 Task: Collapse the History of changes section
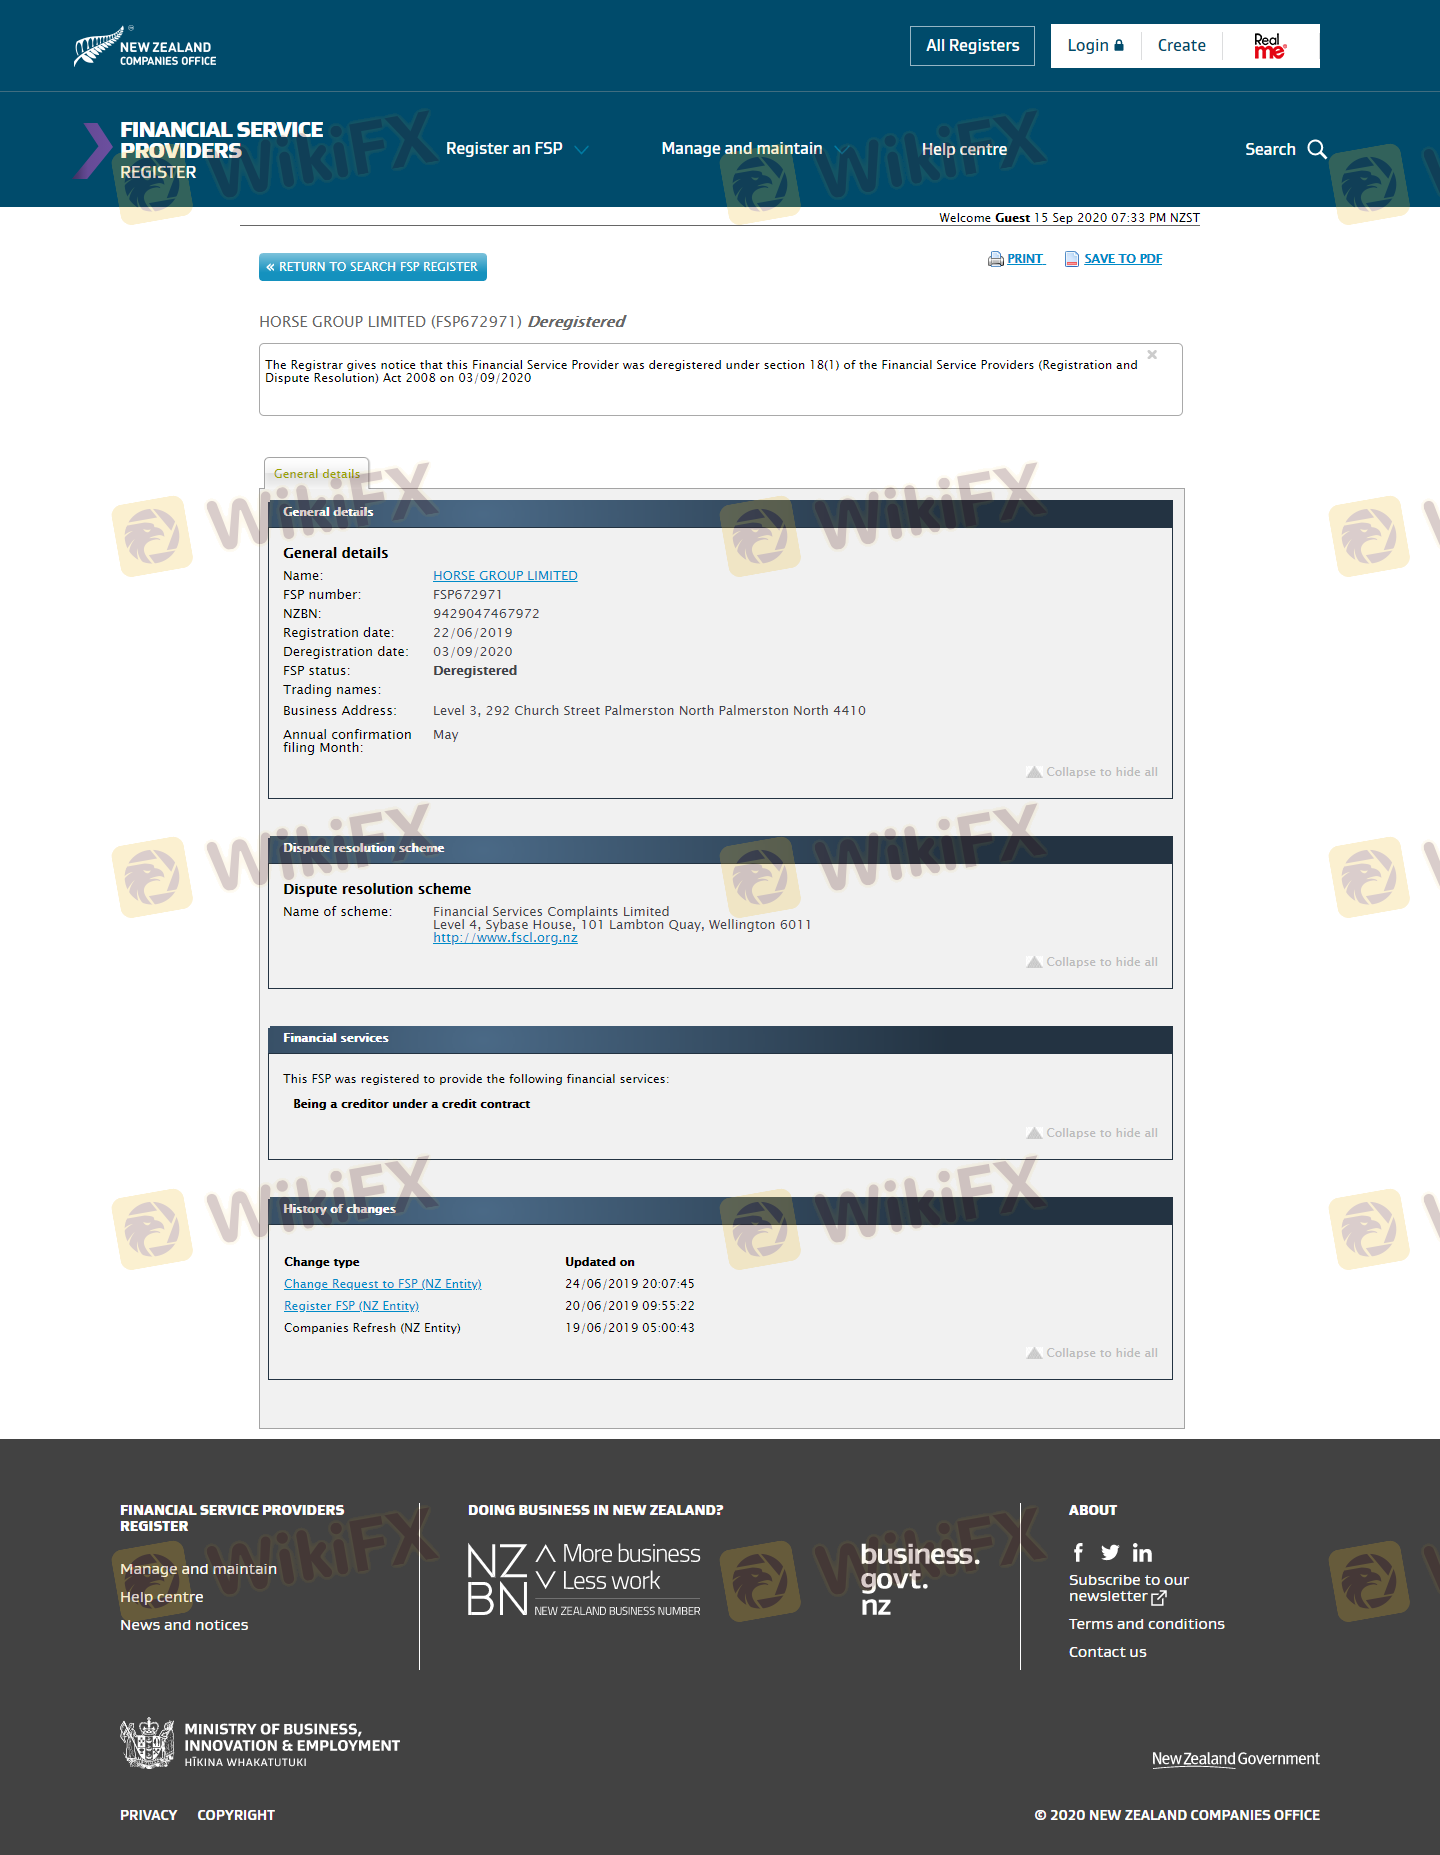tap(1092, 1353)
